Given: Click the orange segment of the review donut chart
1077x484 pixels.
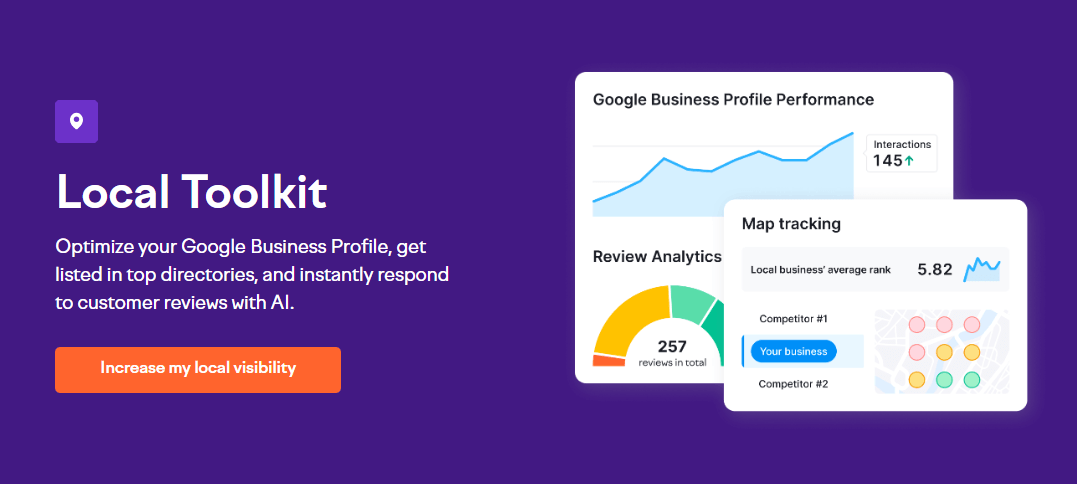Looking at the screenshot, I should point(607,360).
